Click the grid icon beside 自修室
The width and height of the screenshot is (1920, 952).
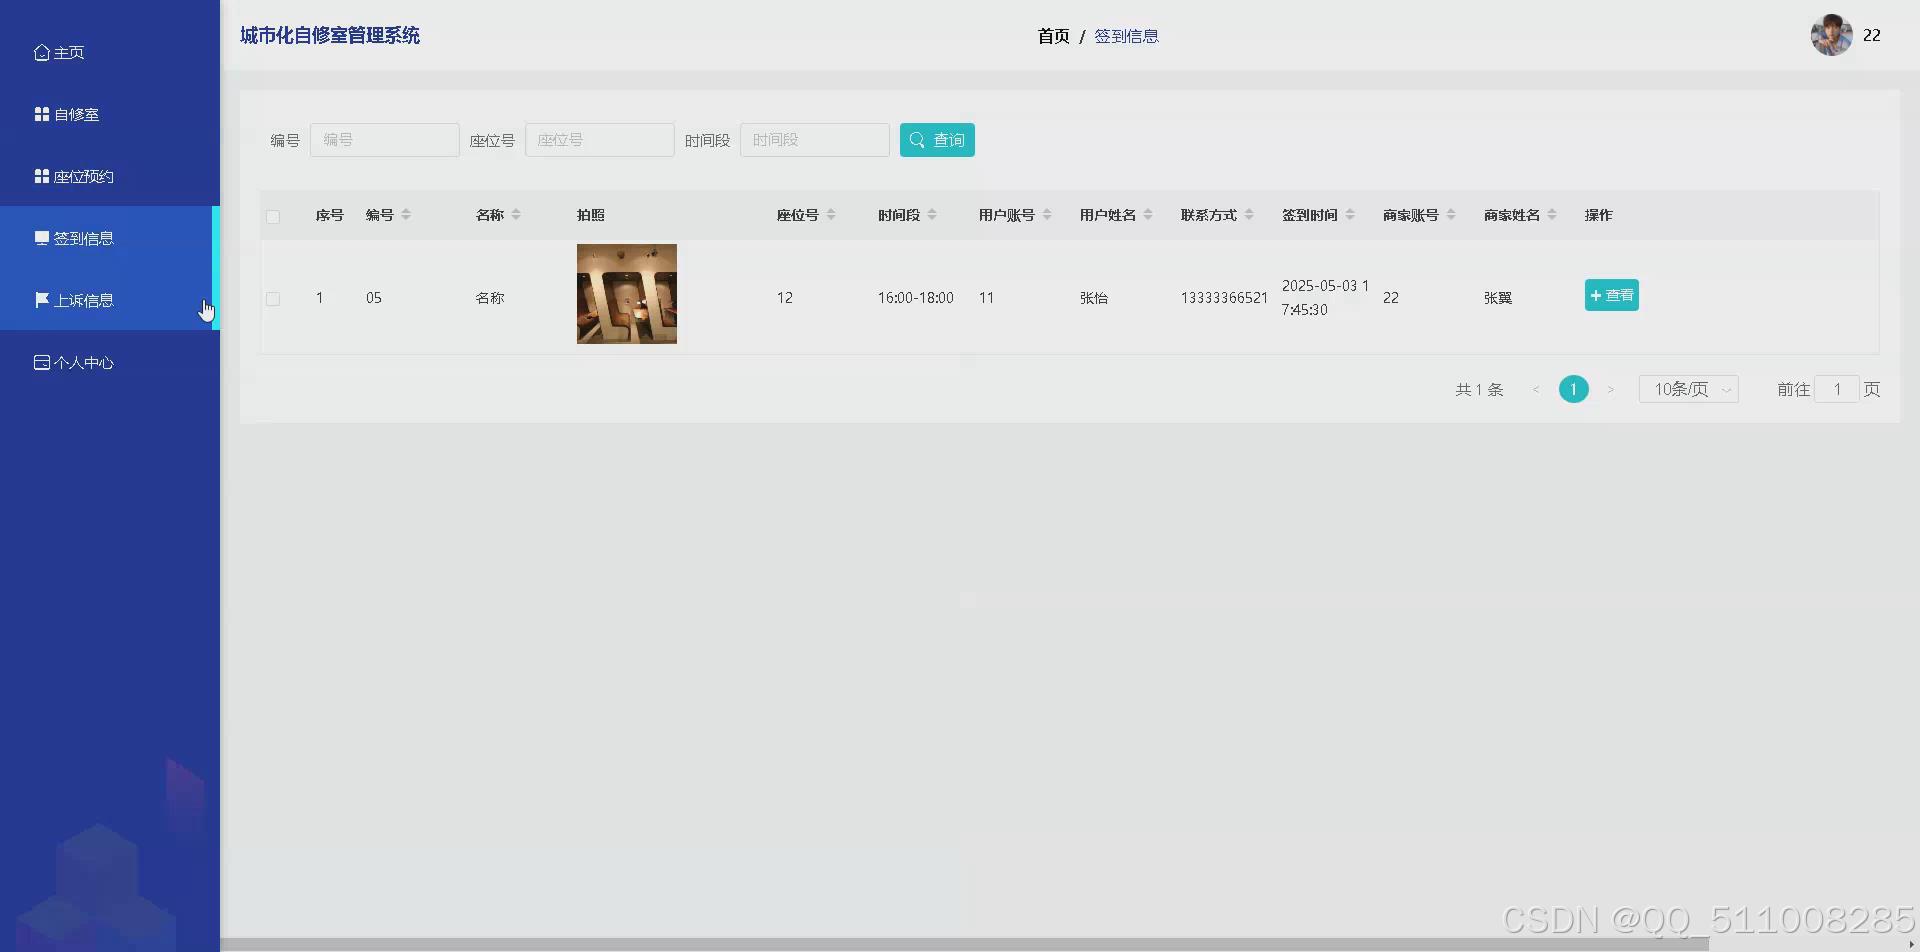(x=41, y=113)
